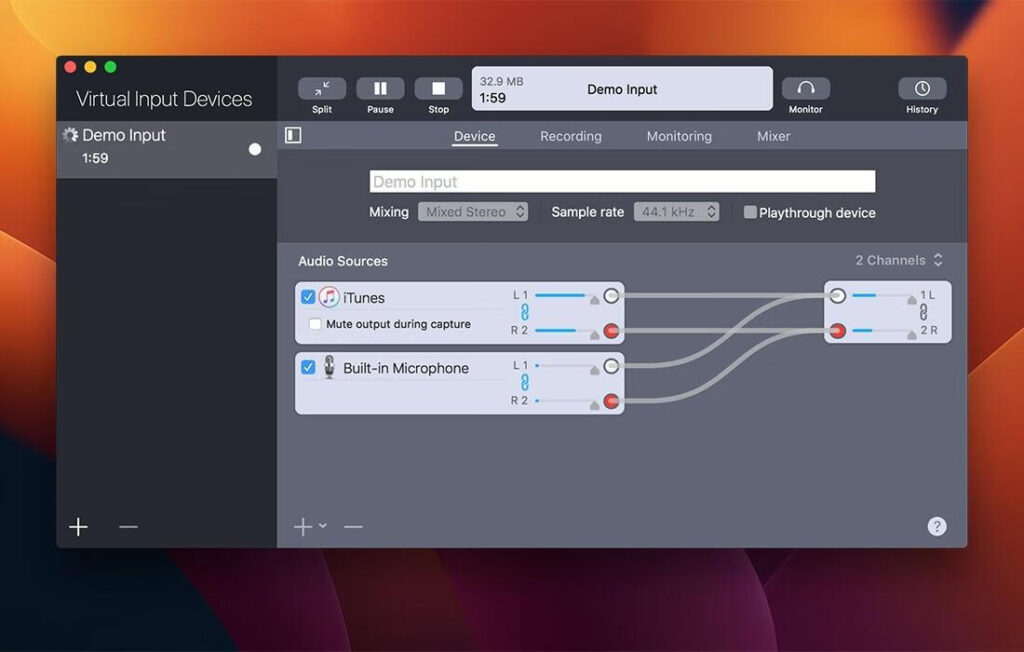Open the Monitor headphones icon
The width and height of the screenshot is (1024, 652).
(x=805, y=88)
